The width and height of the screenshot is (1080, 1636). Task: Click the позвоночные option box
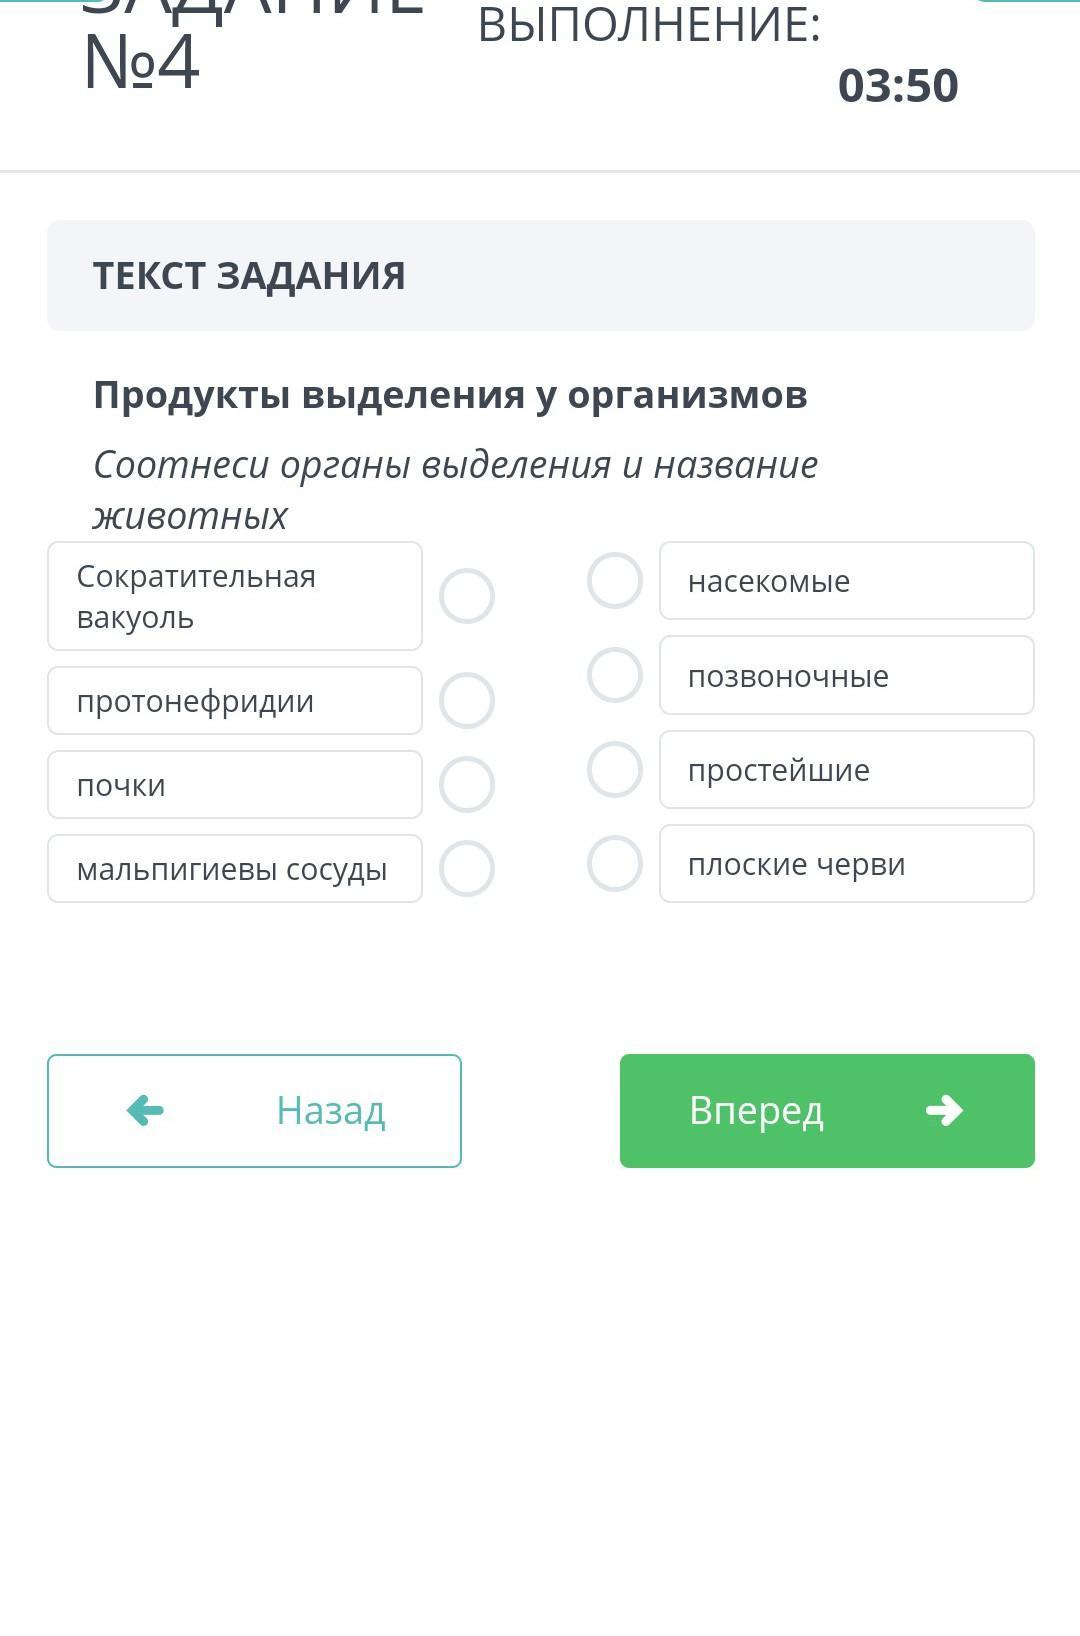coord(846,675)
